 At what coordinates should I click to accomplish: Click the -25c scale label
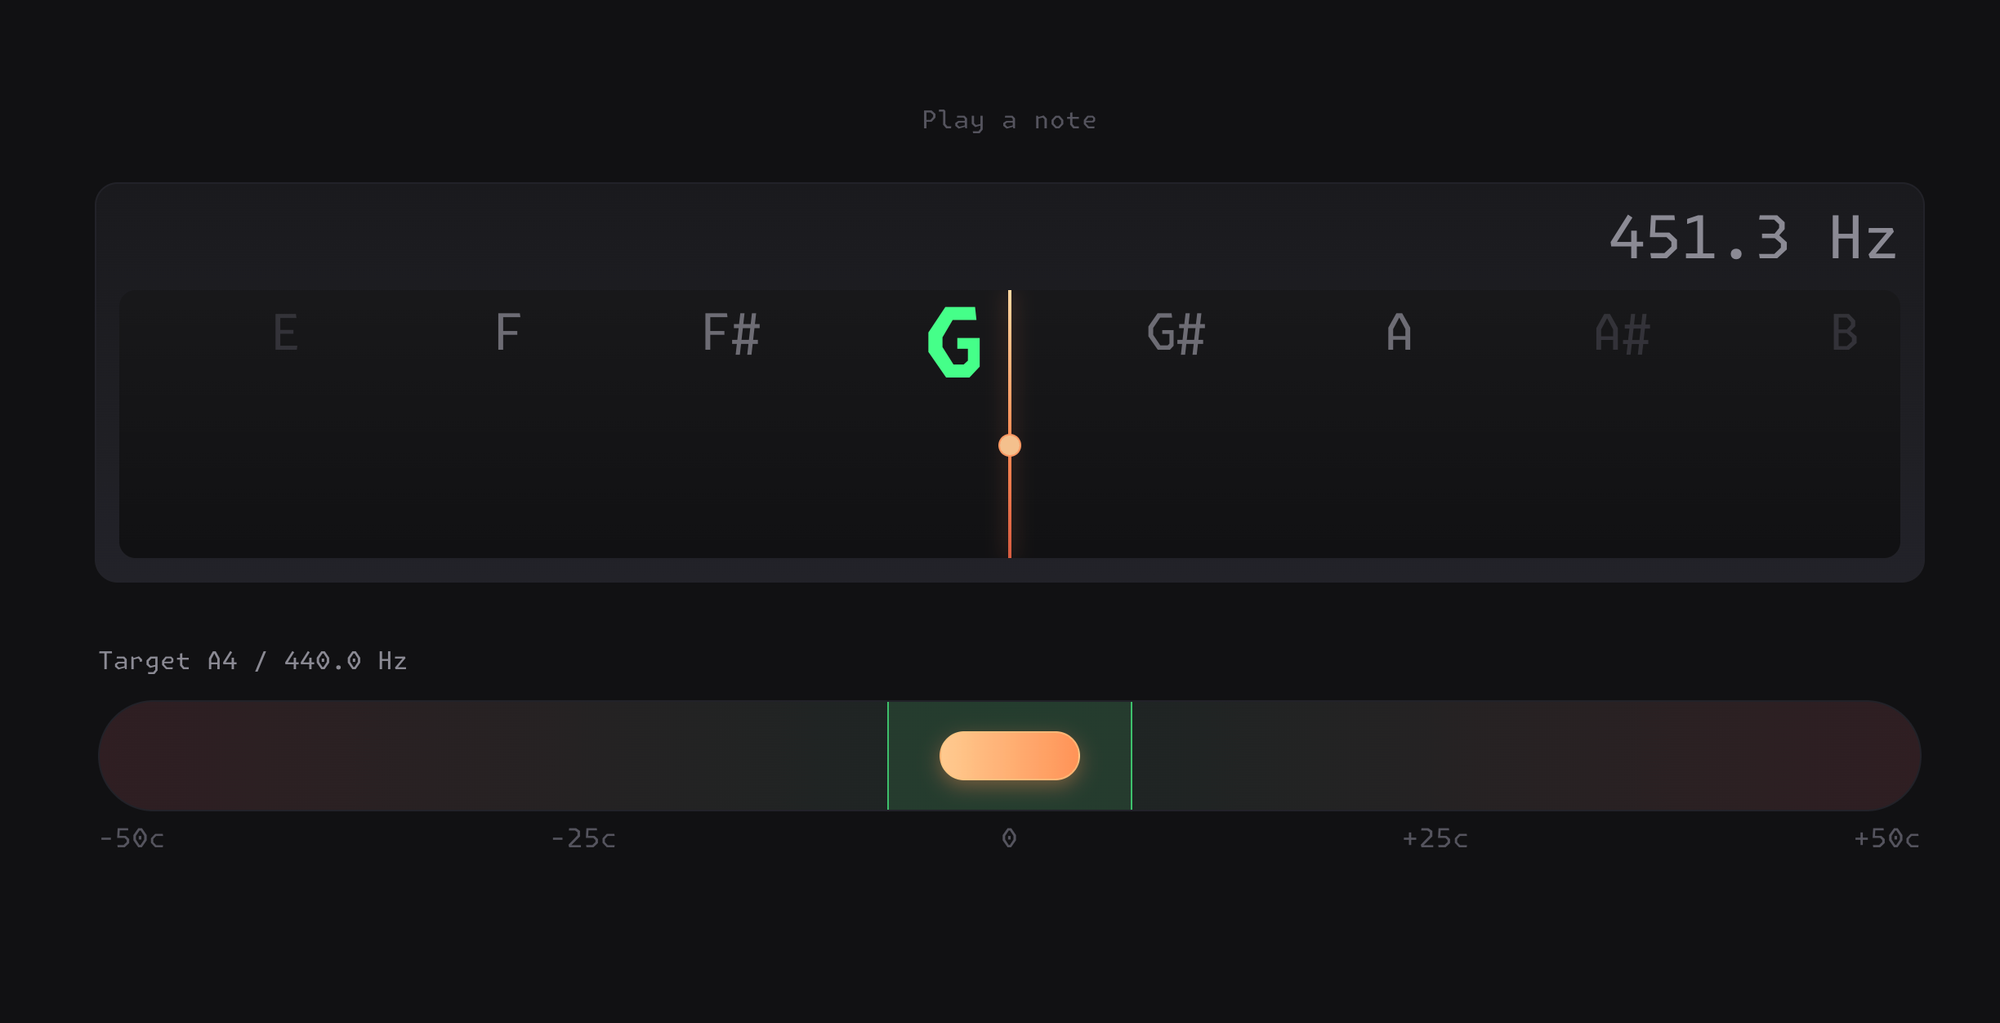click(x=583, y=838)
